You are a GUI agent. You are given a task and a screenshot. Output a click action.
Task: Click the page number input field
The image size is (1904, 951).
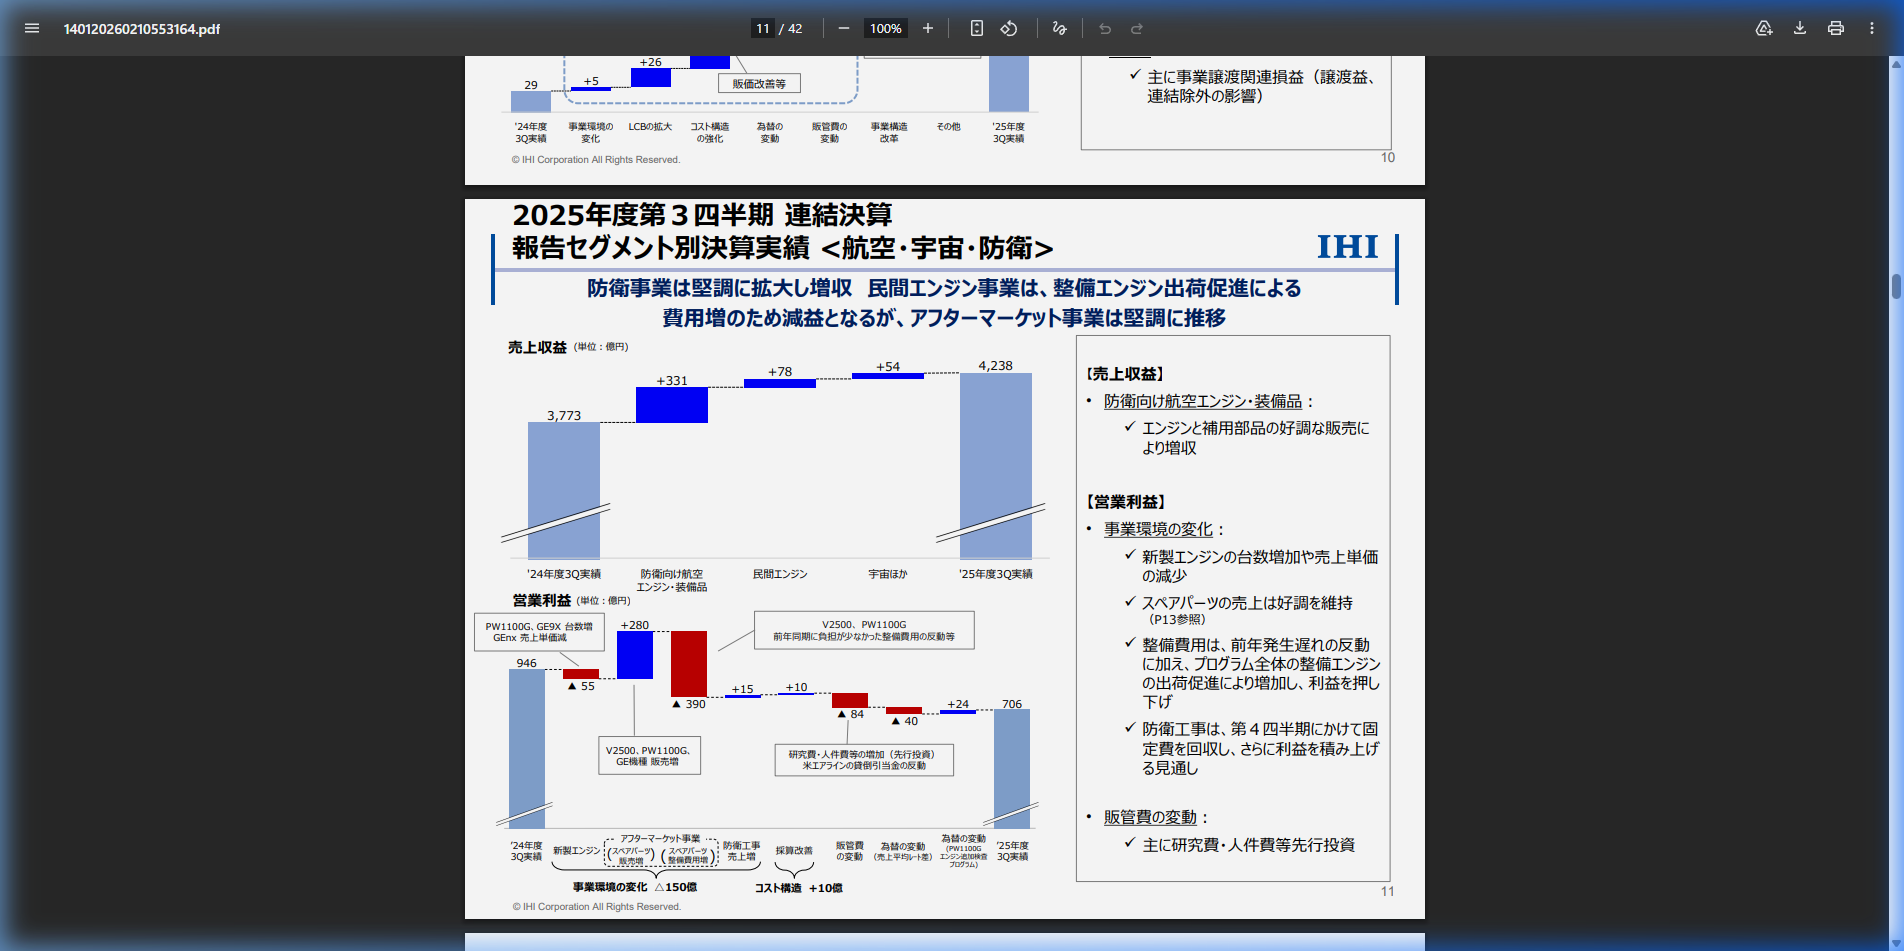[x=762, y=28]
